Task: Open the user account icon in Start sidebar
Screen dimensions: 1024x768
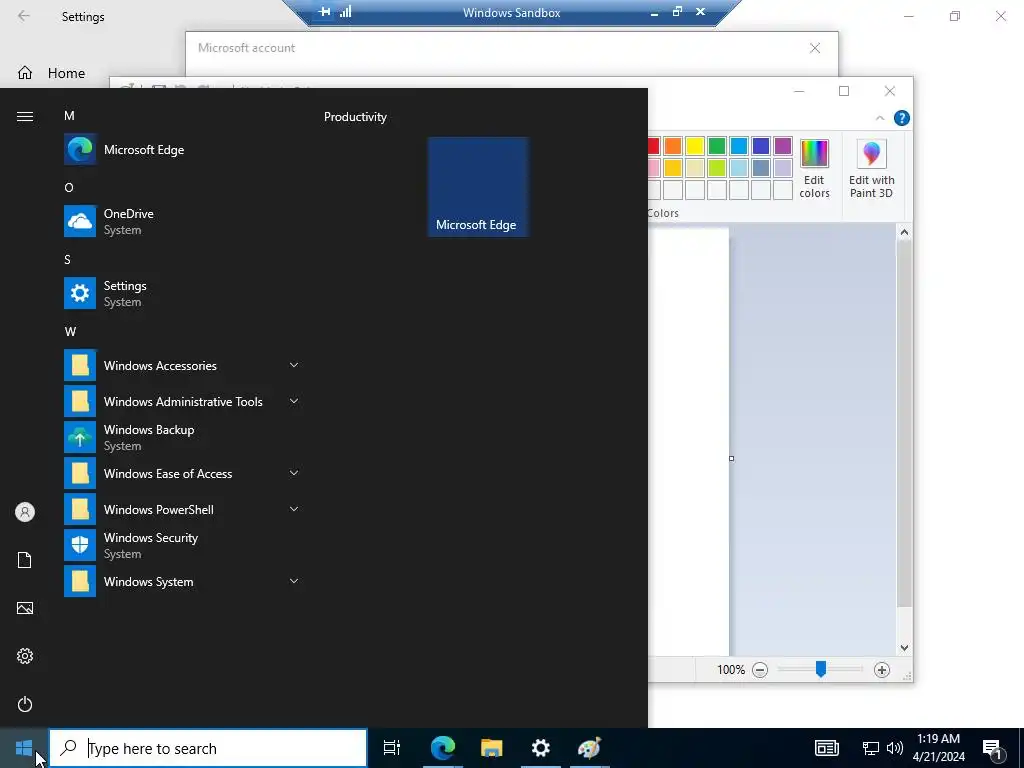Action: point(25,512)
